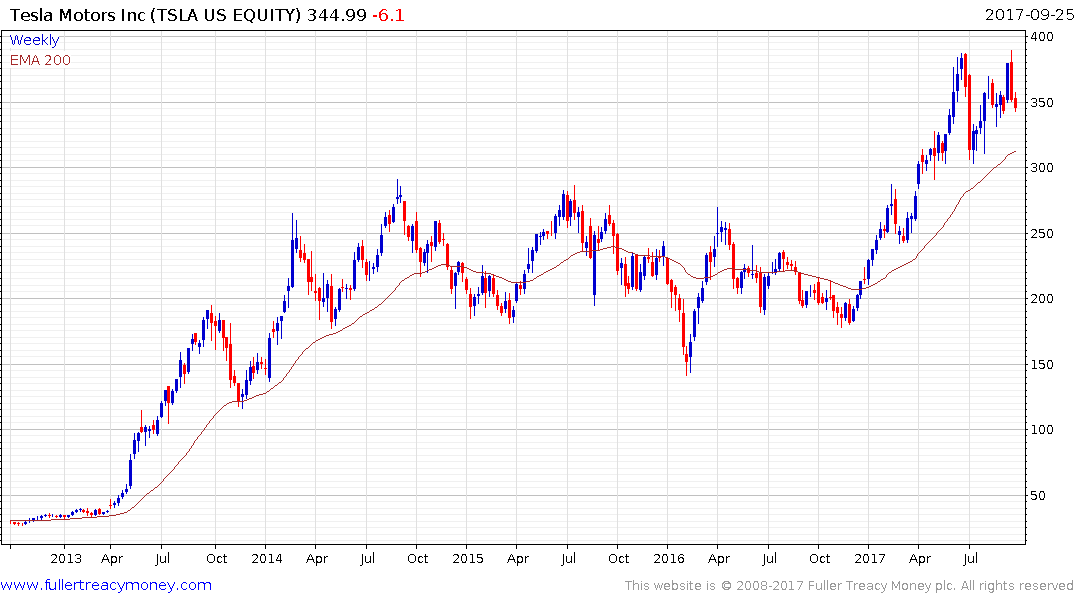This screenshot has height=600, width=1075.
Task: Click the 2014 year axis label
Action: click(x=267, y=558)
